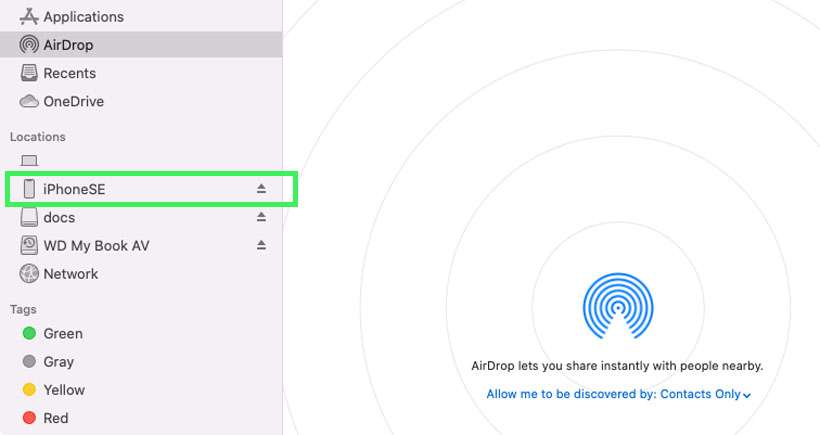This screenshot has width=820, height=435.
Task: Click the Tags section header
Action: pos(24,310)
